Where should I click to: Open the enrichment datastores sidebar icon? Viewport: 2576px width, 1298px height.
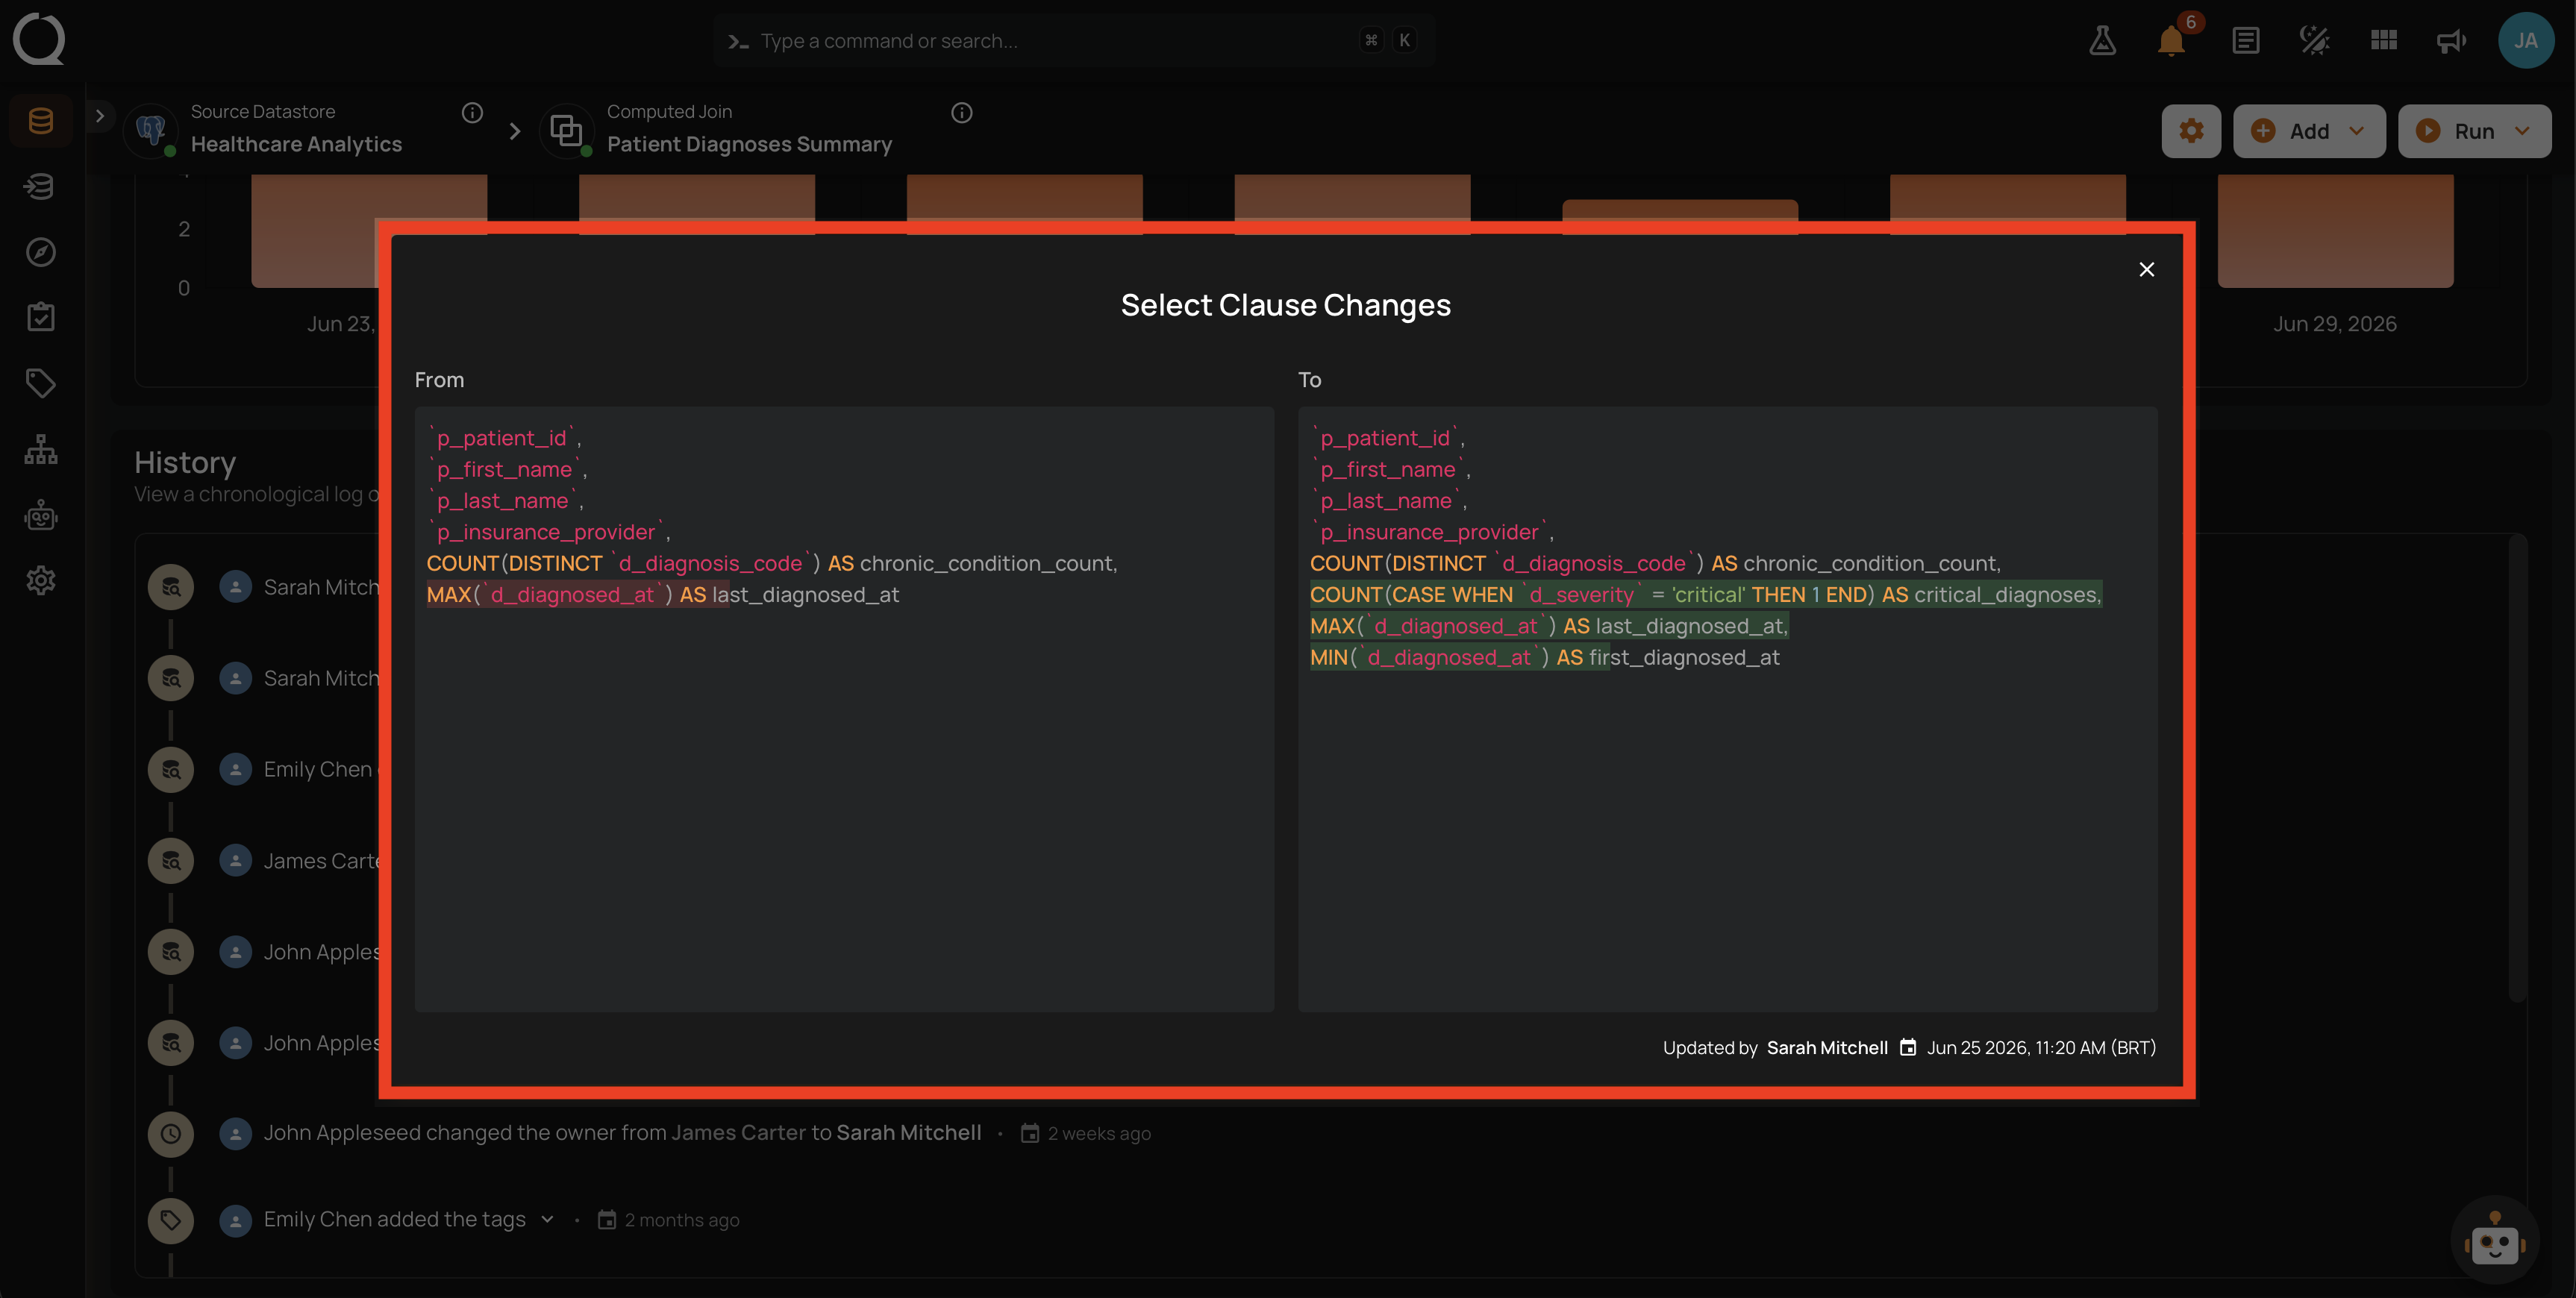click(41, 186)
